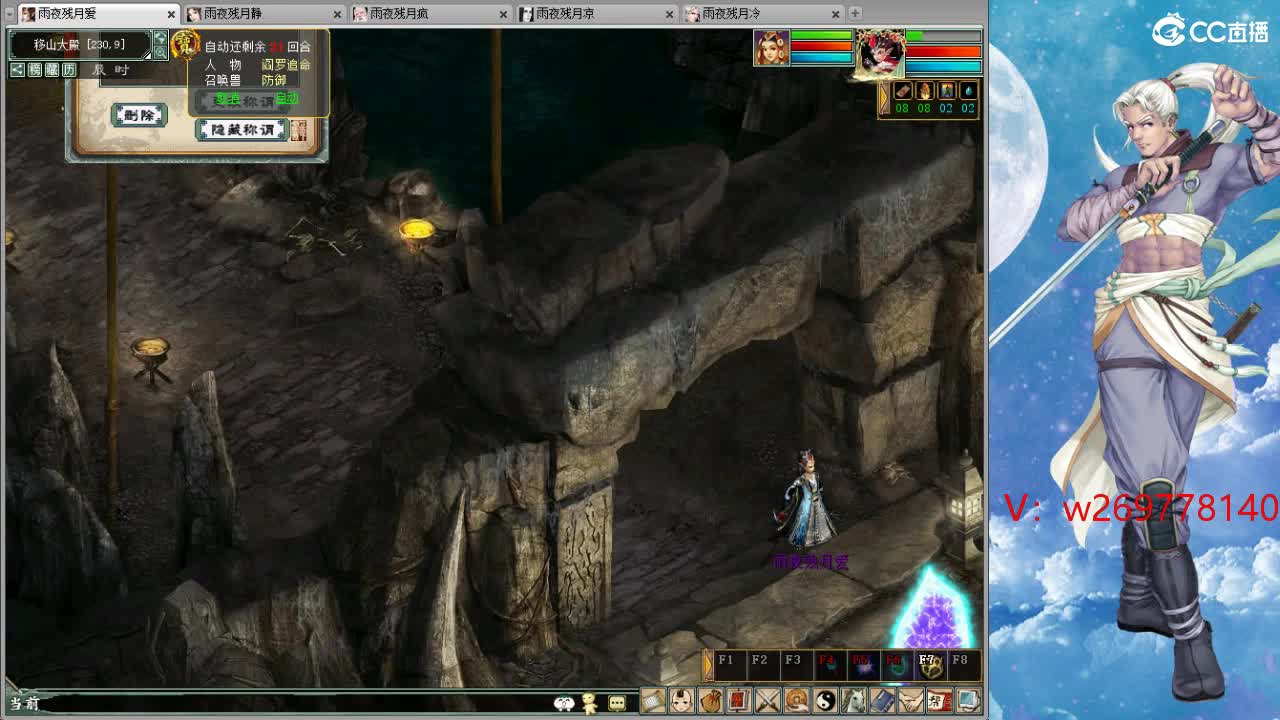Click the 删除 button
The height and width of the screenshot is (720, 1280).
139,115
